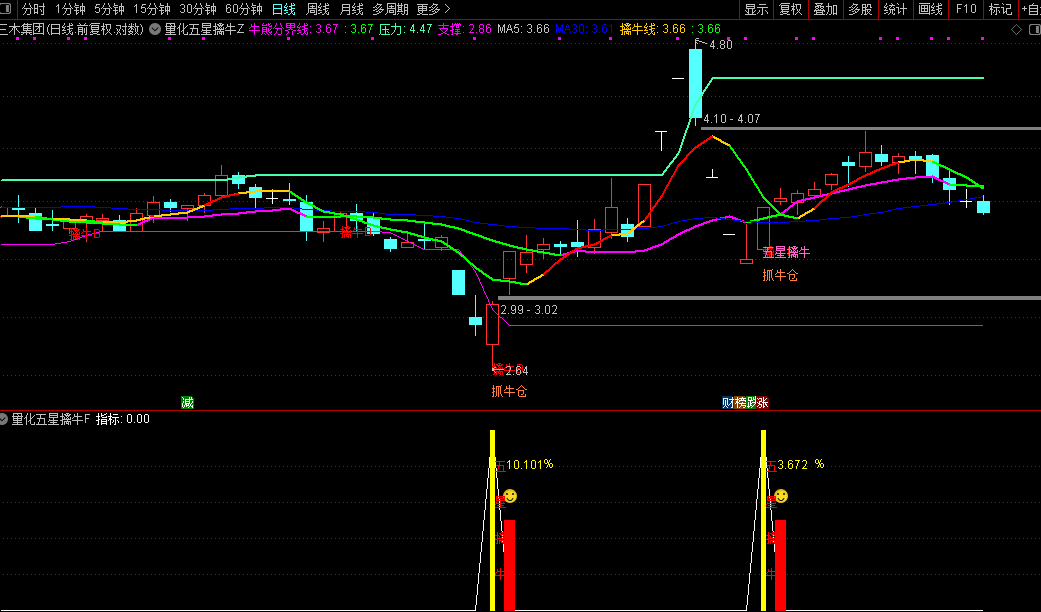Click the smiley icon beside 10.101%

(x=510, y=496)
